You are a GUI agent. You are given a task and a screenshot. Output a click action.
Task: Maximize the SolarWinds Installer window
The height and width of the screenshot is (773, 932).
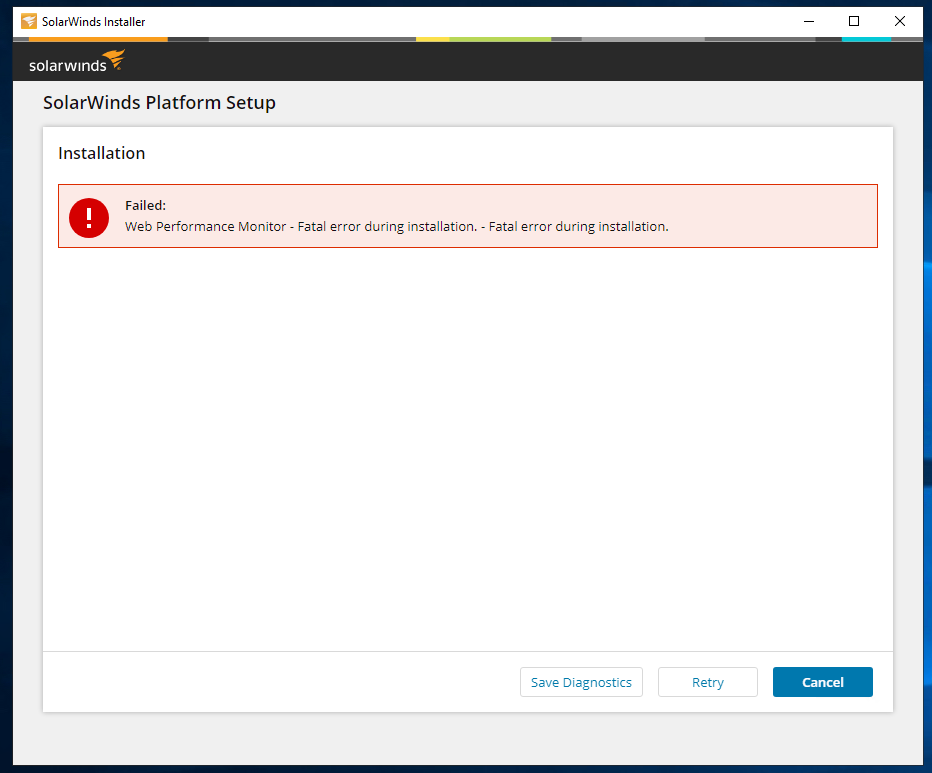854,21
